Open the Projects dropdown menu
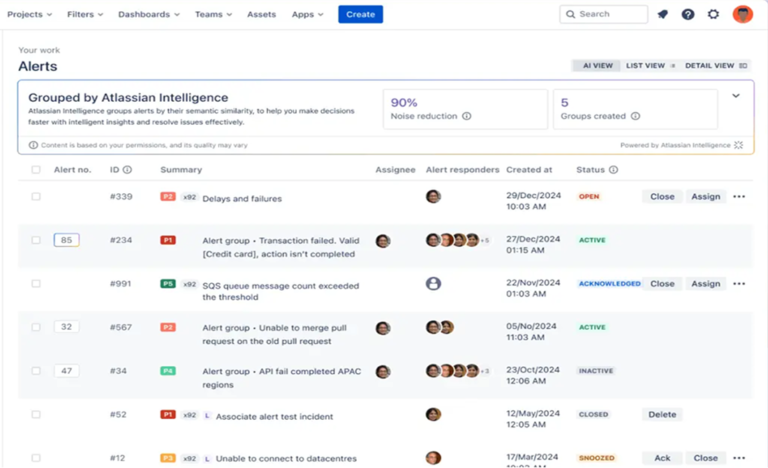768x468 pixels. tap(30, 15)
